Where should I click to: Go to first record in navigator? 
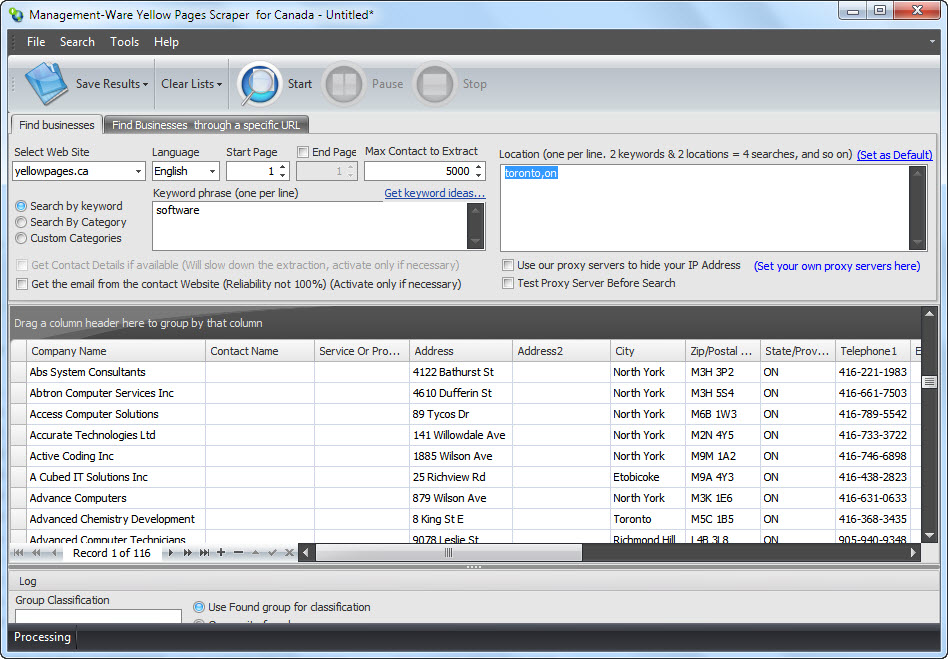pos(18,553)
